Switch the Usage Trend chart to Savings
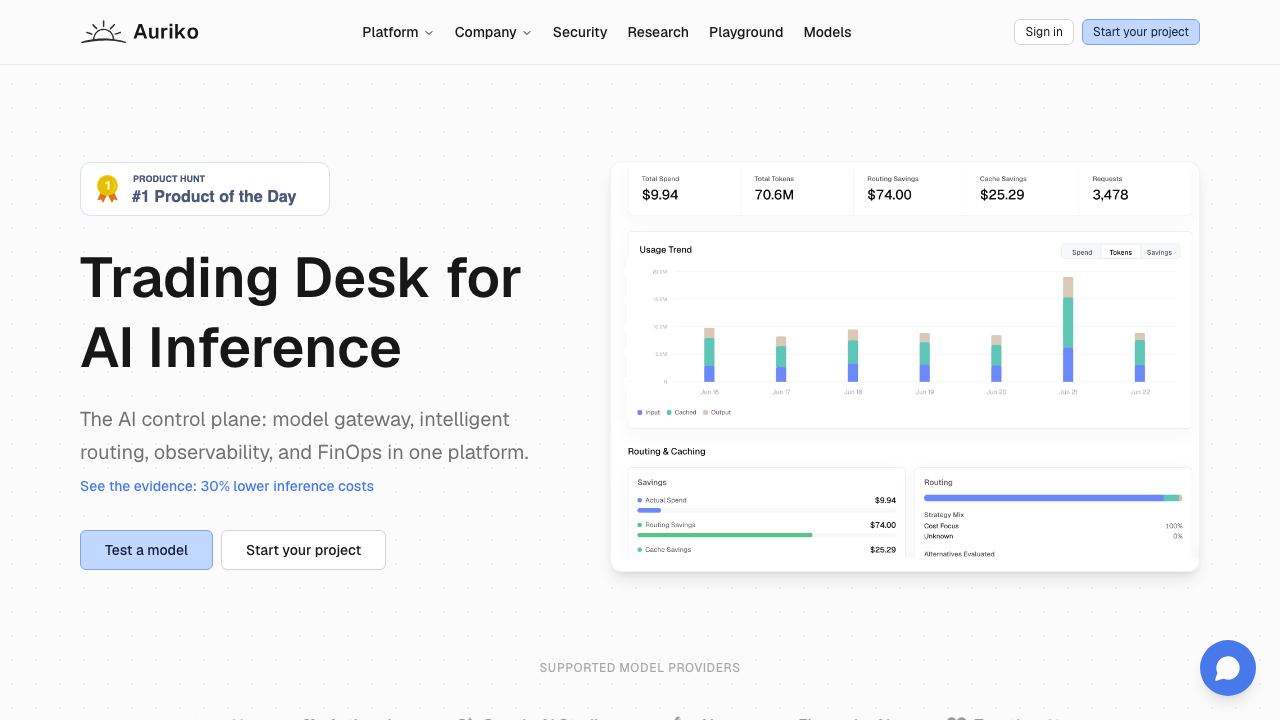 tap(1159, 252)
